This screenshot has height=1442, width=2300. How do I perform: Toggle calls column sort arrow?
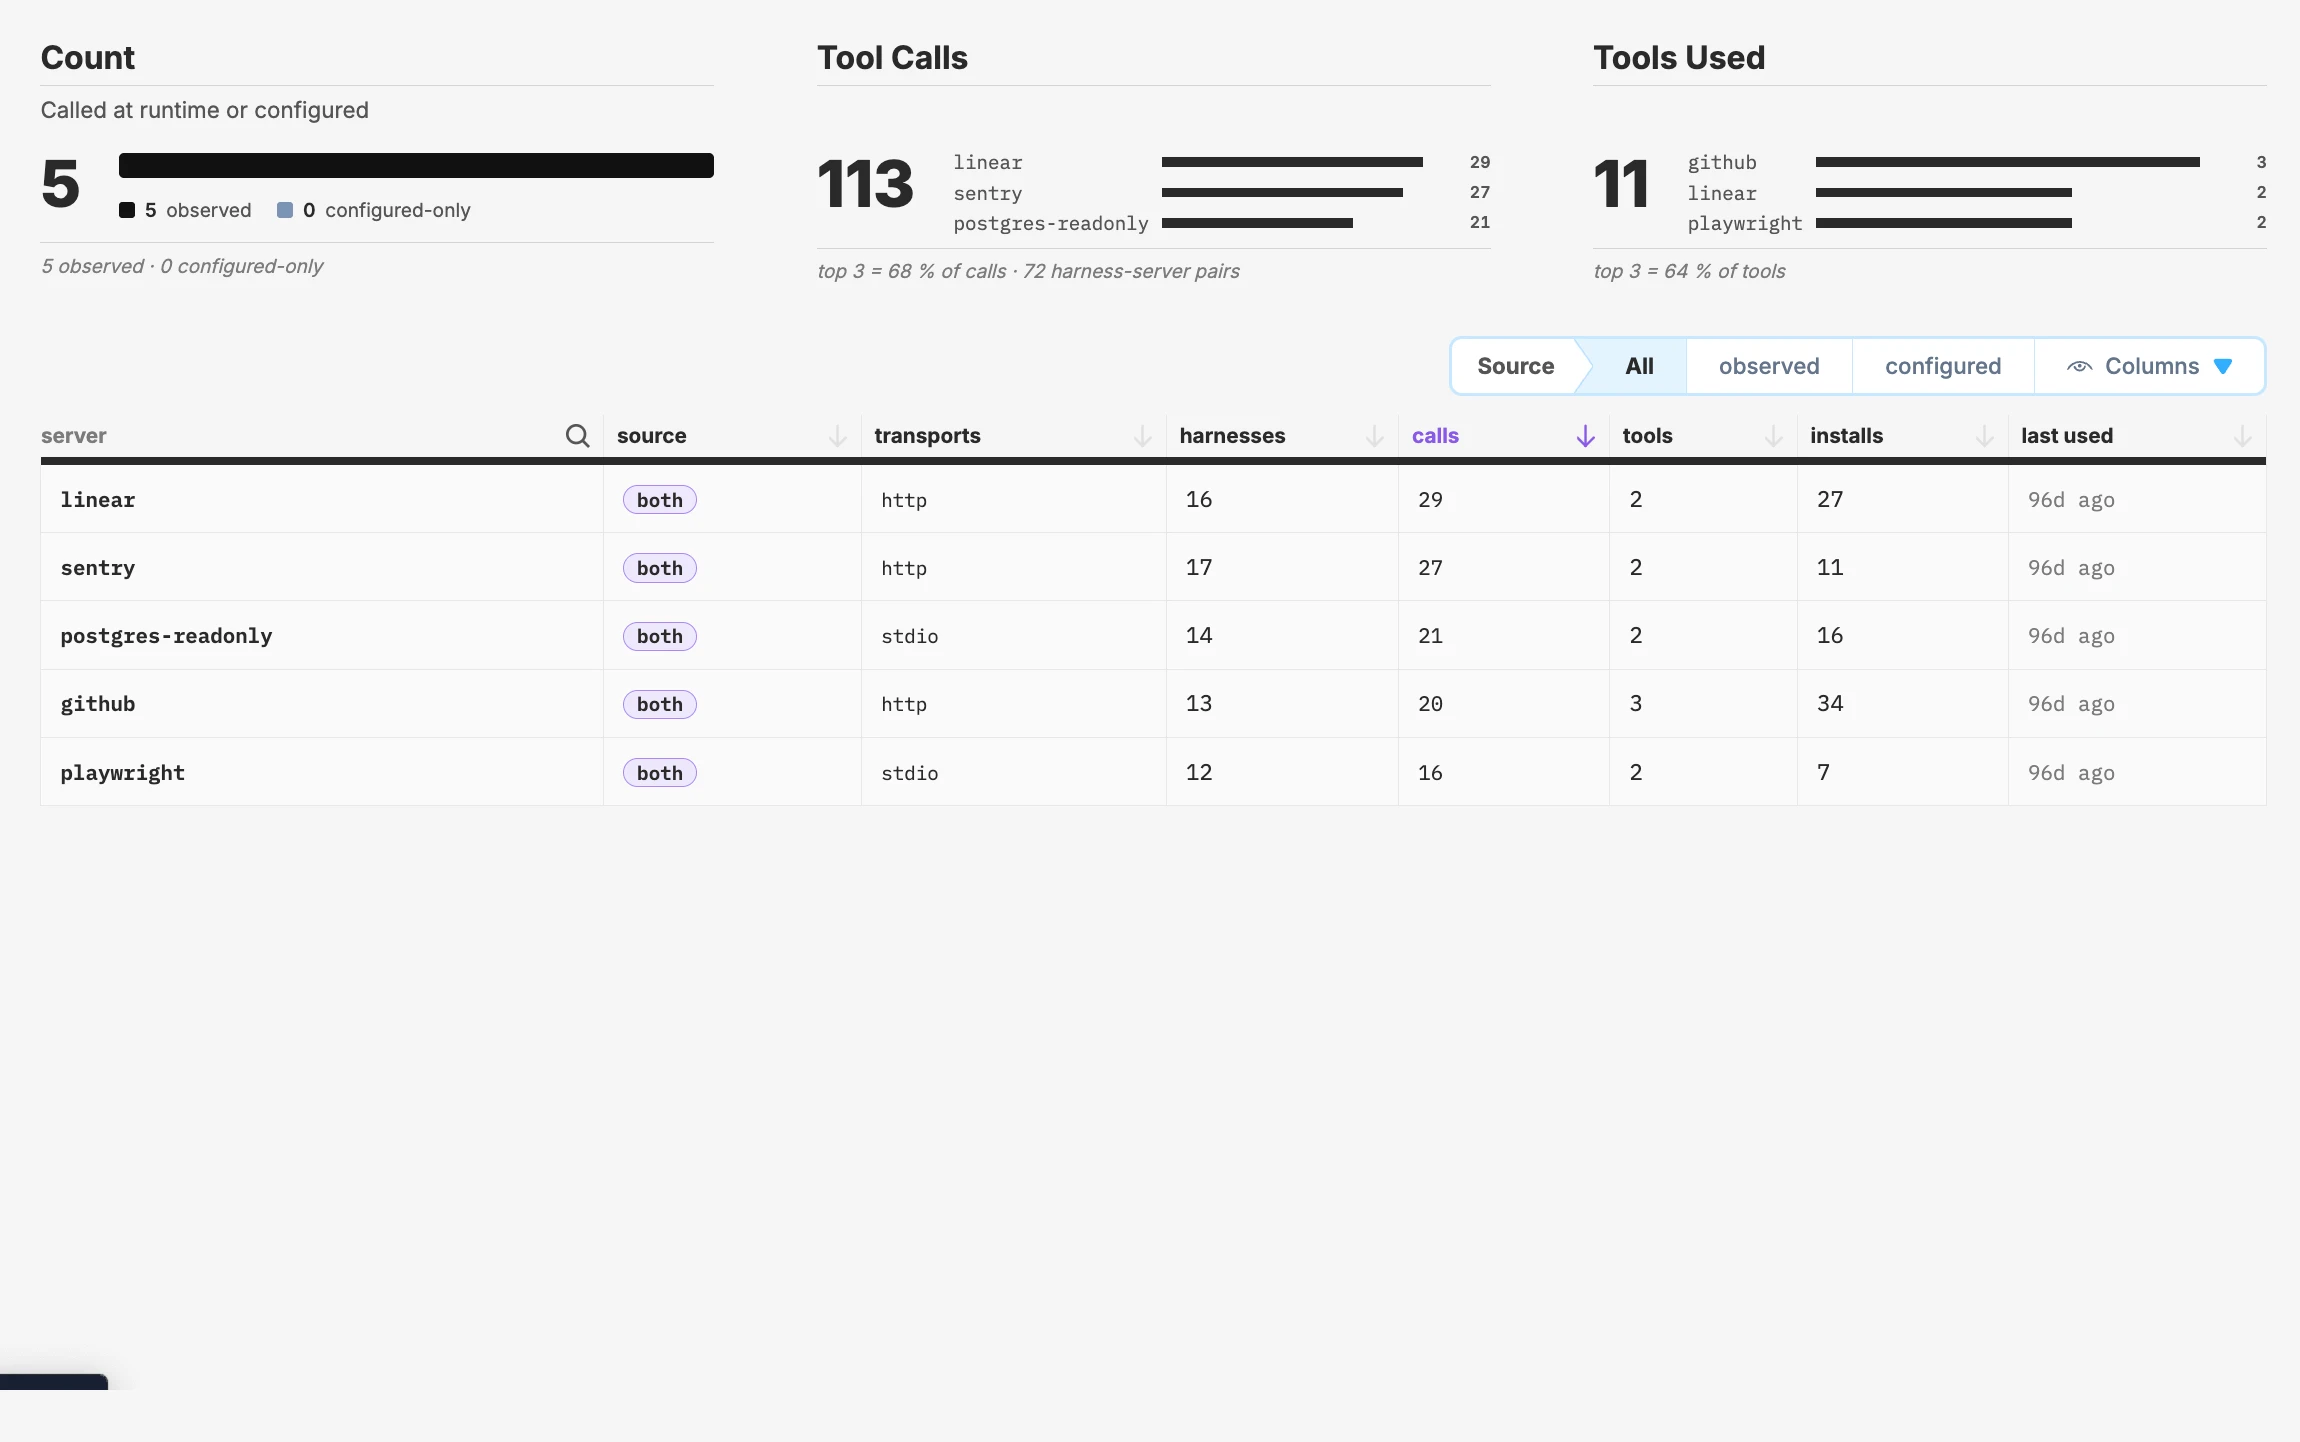(x=1585, y=436)
